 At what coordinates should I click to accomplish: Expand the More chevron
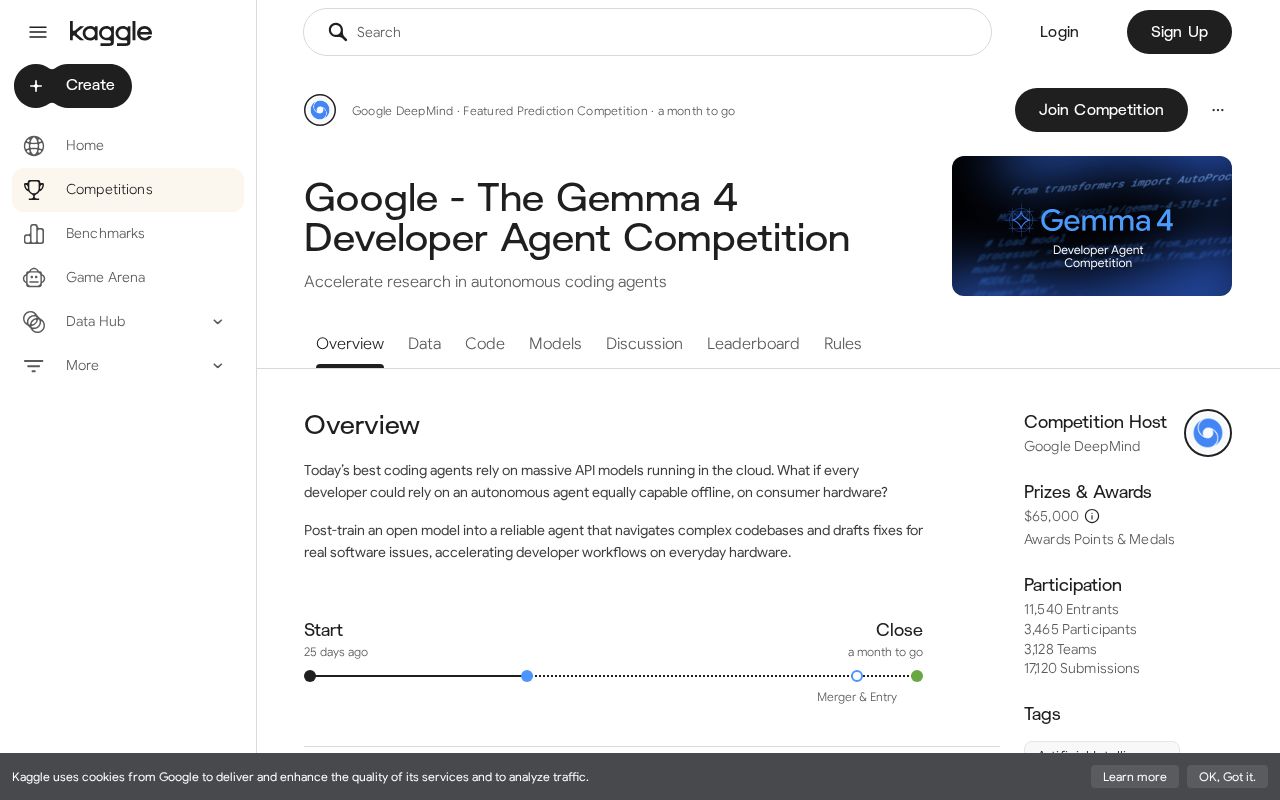[x=218, y=366]
